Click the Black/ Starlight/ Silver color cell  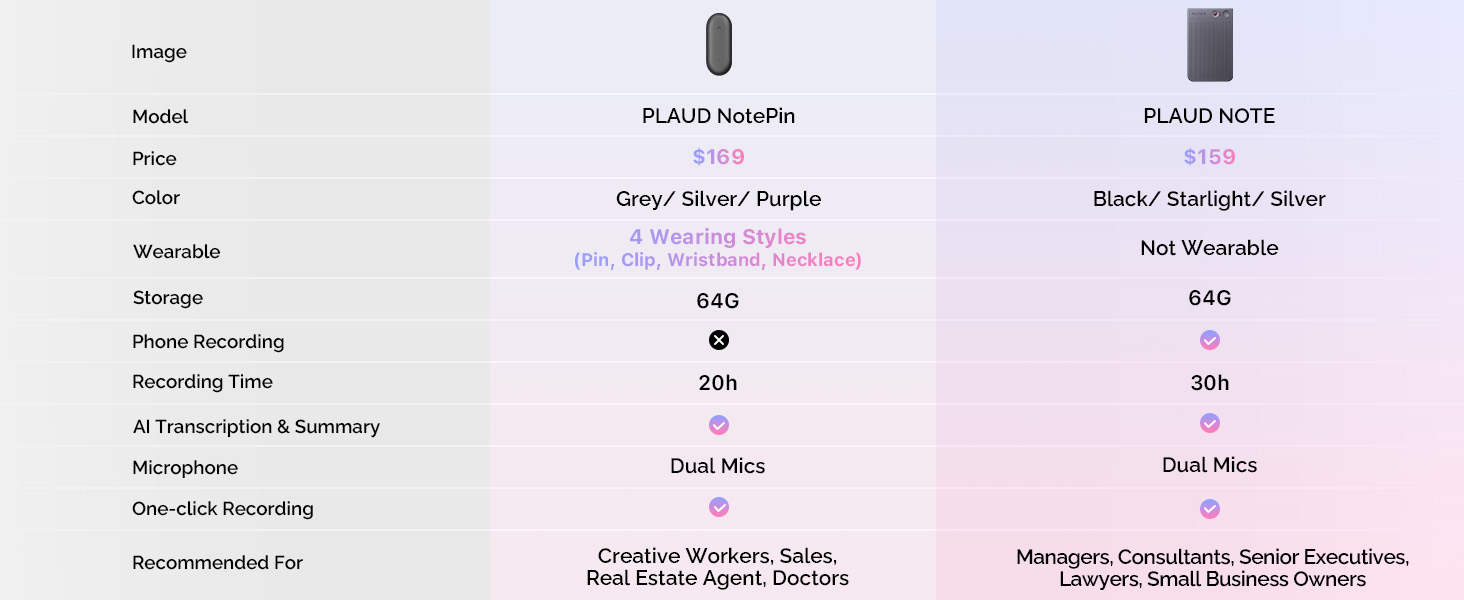click(1209, 199)
